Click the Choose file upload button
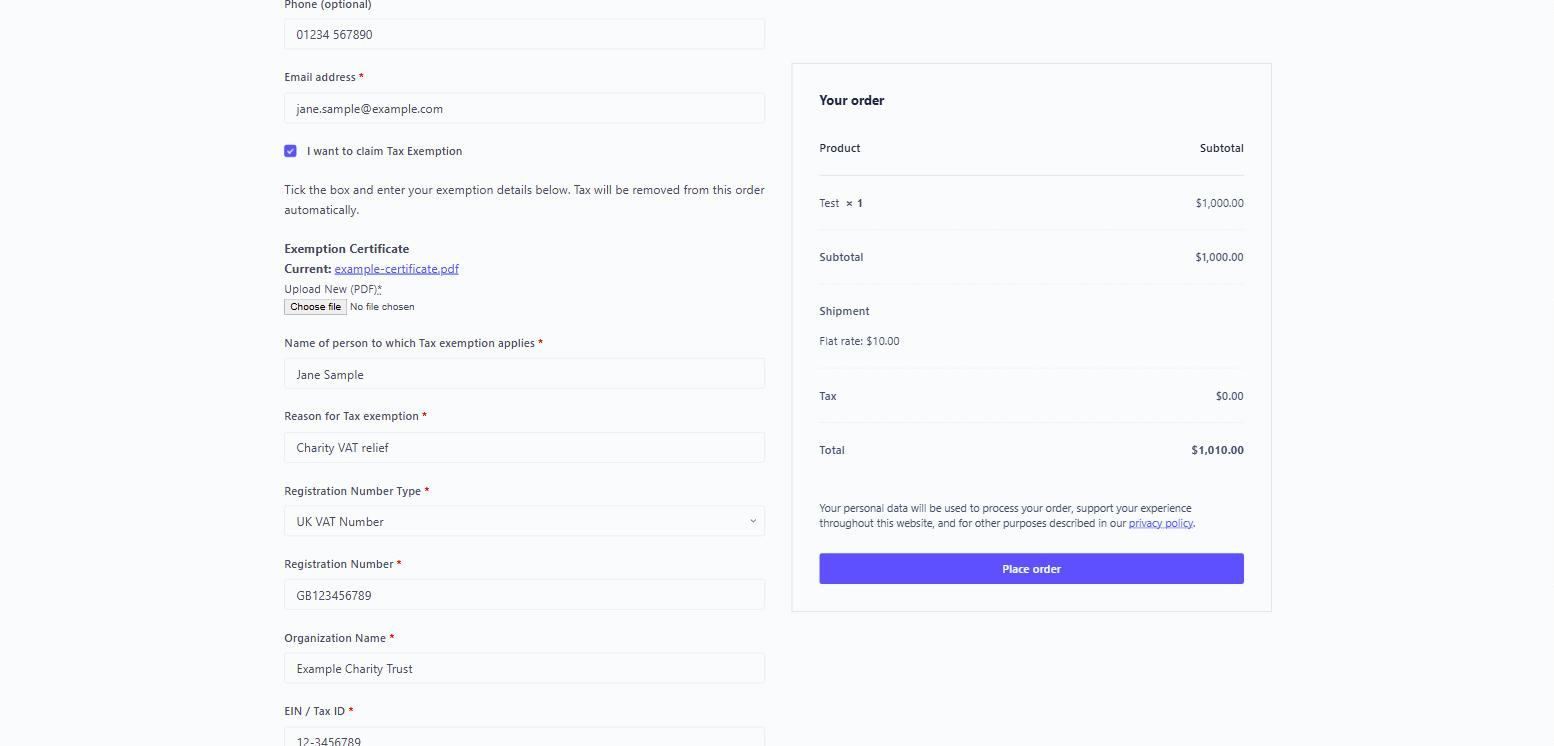Screen dimensions: 1554x746 click(x=315, y=307)
